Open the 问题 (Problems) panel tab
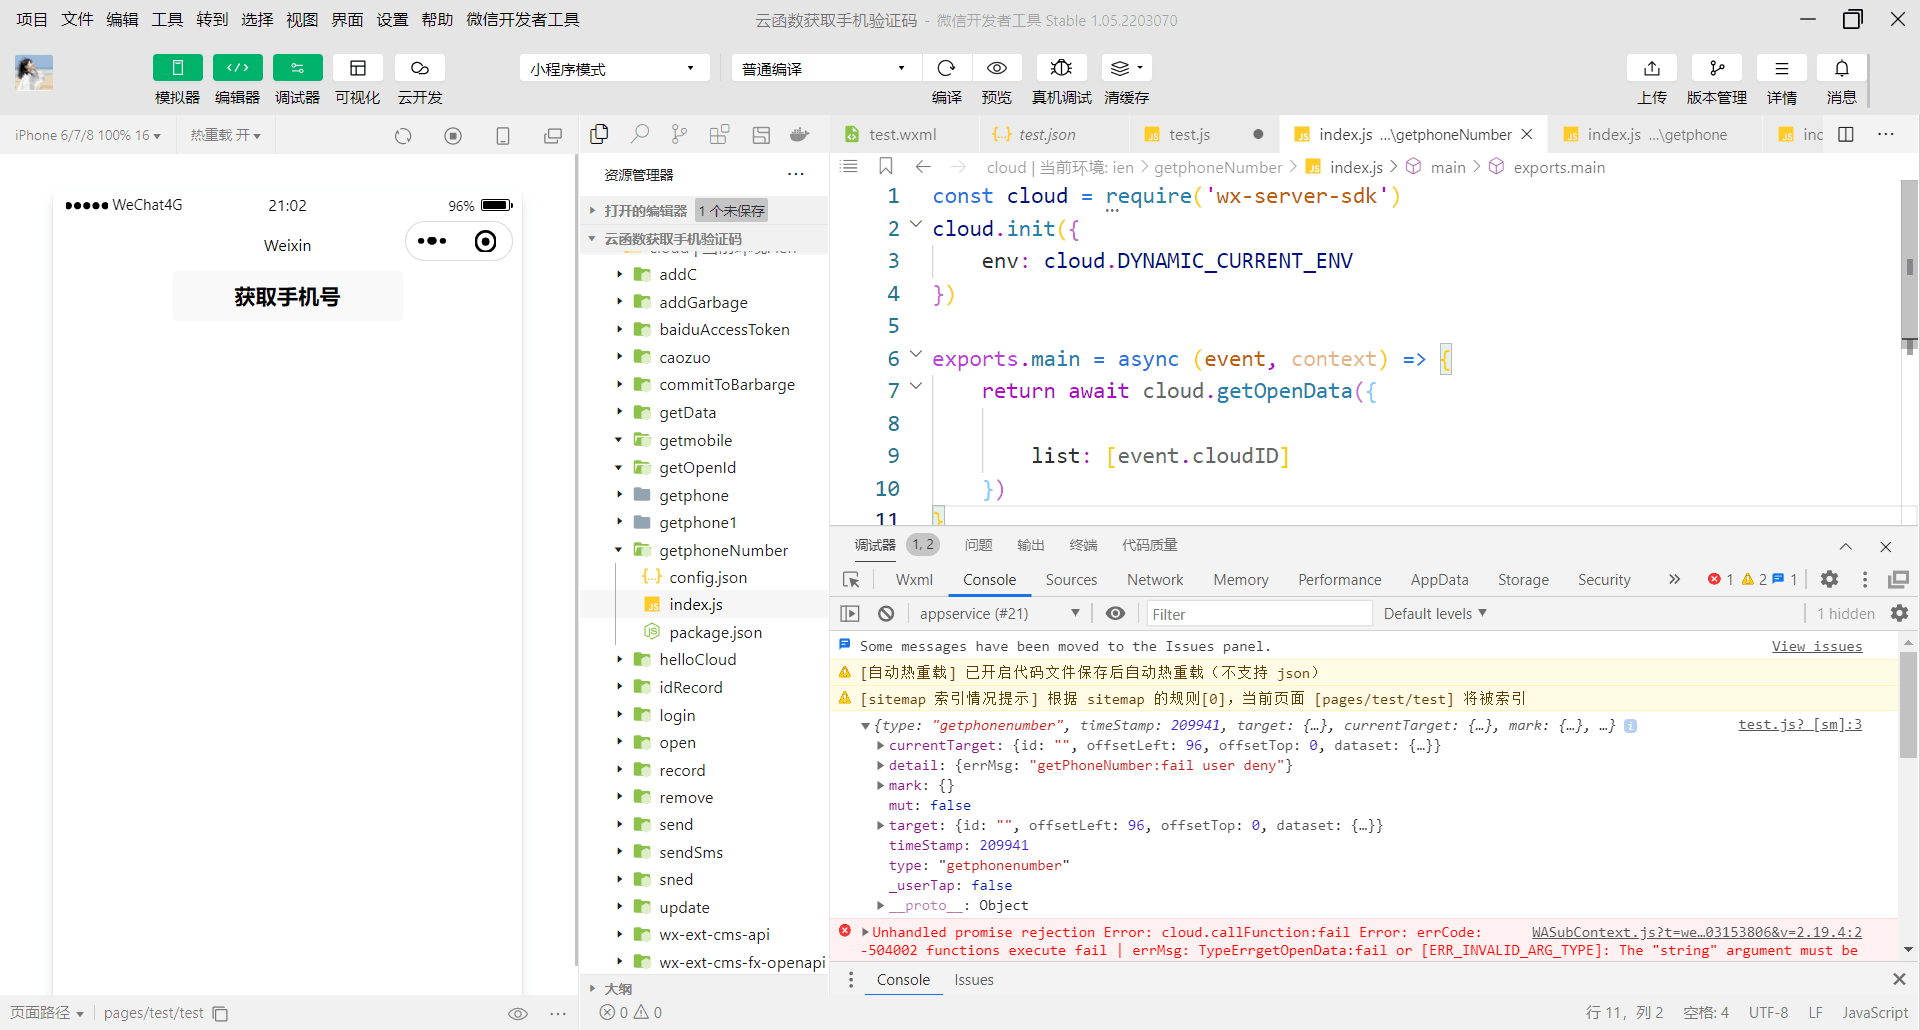This screenshot has width=1920, height=1030. tap(978, 545)
